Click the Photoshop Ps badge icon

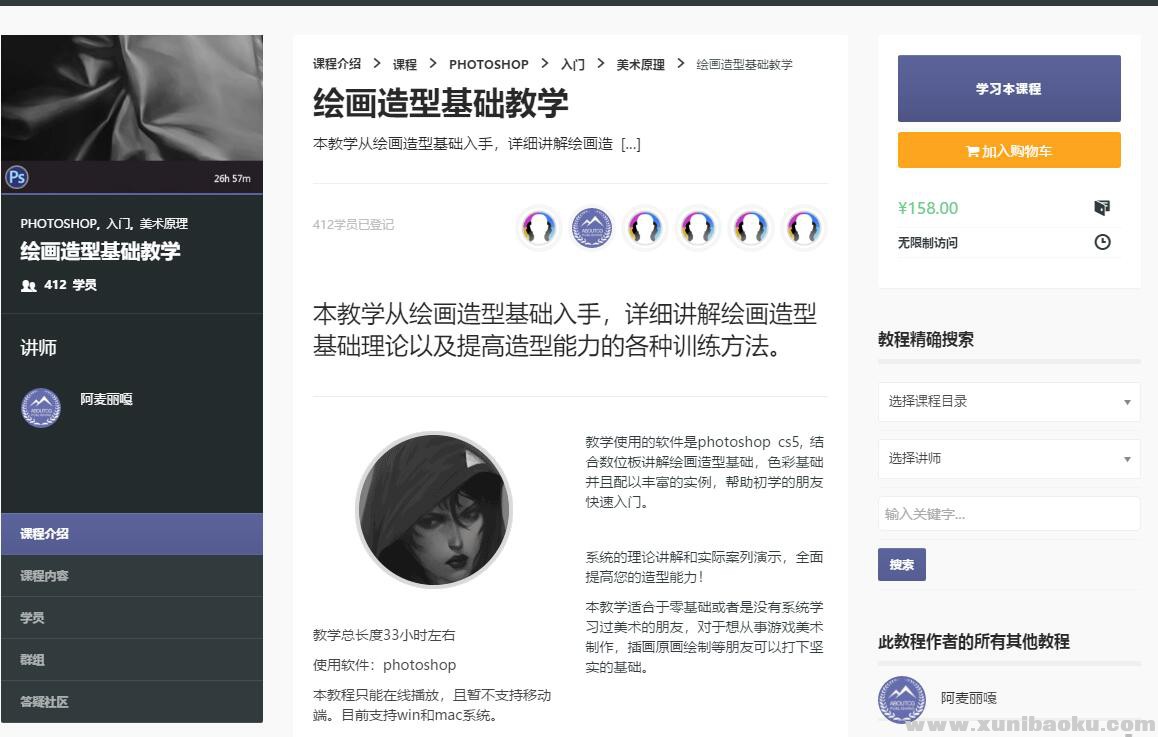pyautogui.click(x=16, y=178)
